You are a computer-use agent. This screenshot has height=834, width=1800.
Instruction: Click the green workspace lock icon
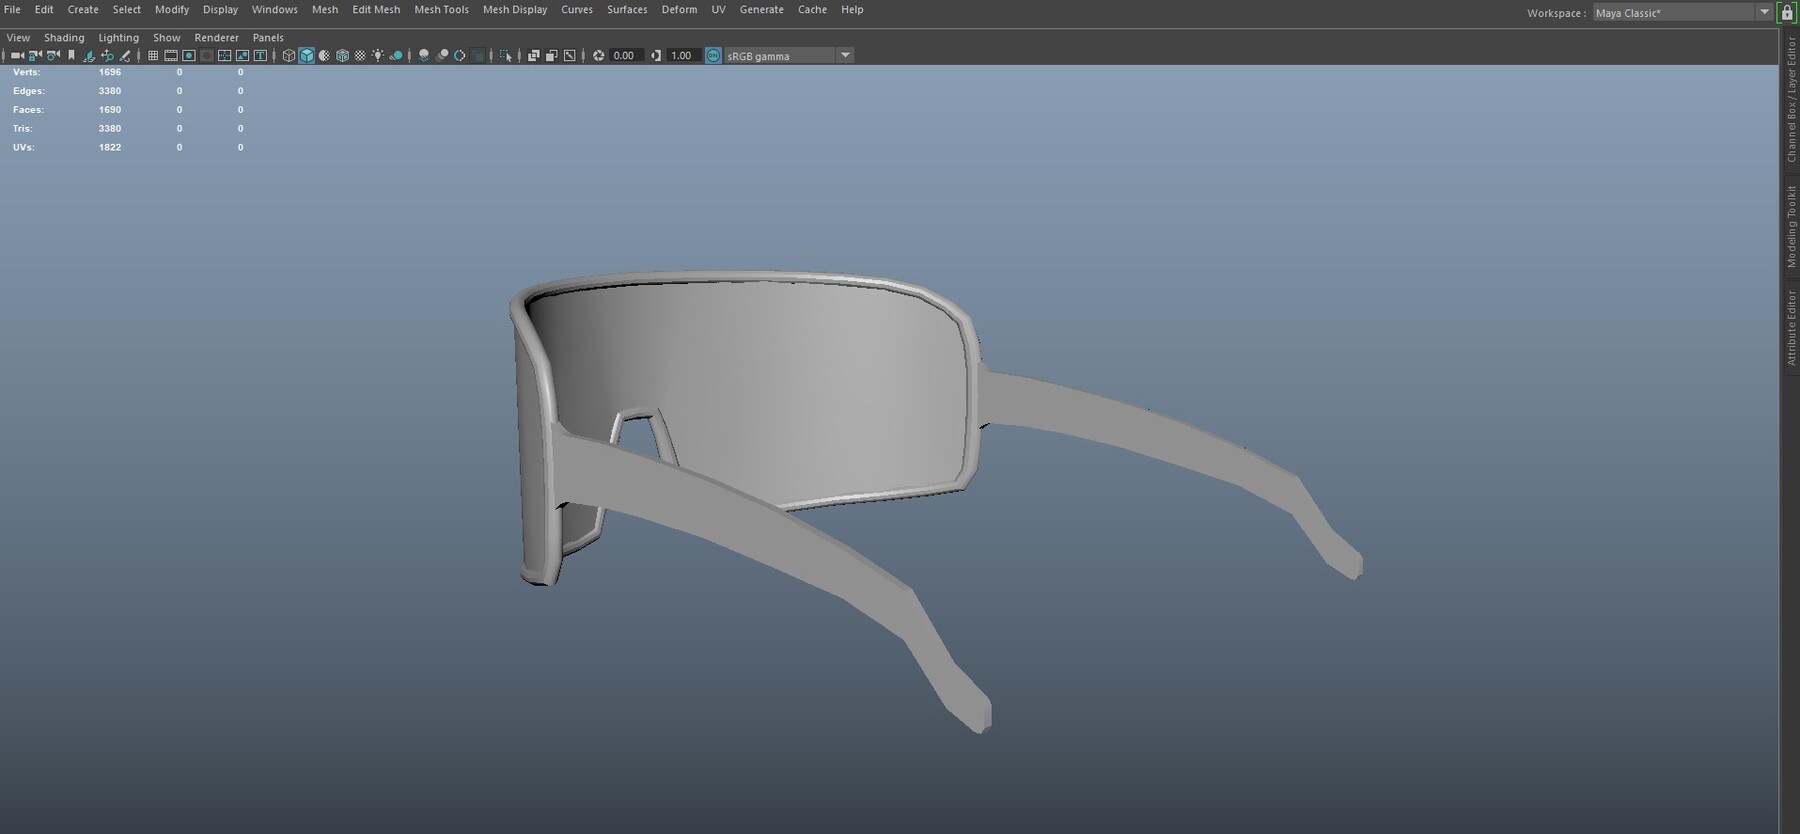pyautogui.click(x=1787, y=12)
